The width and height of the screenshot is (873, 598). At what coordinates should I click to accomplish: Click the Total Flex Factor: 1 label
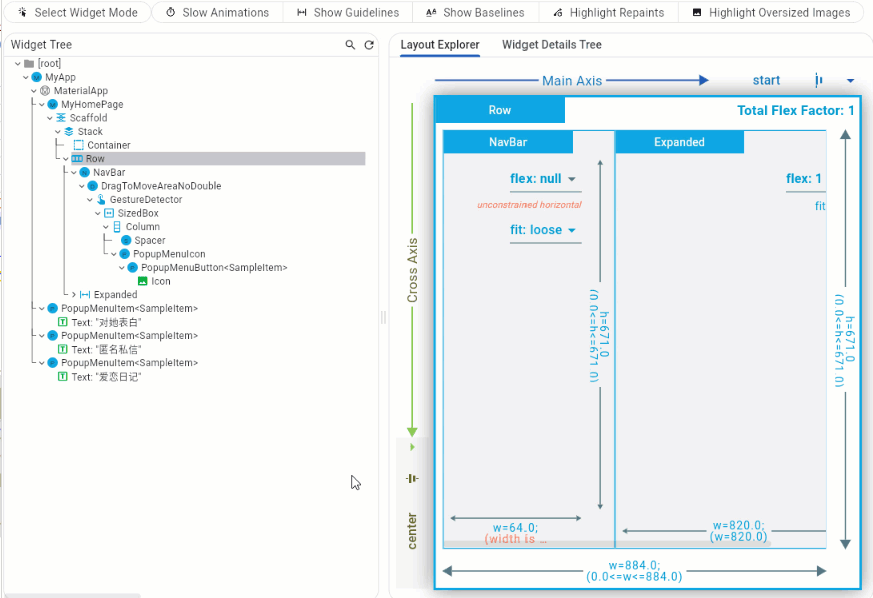(x=795, y=111)
